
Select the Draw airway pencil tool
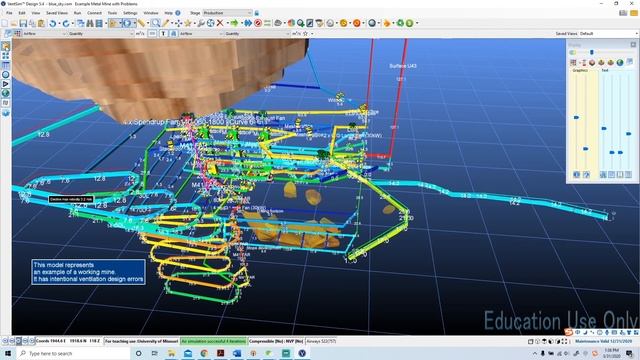[166, 23]
